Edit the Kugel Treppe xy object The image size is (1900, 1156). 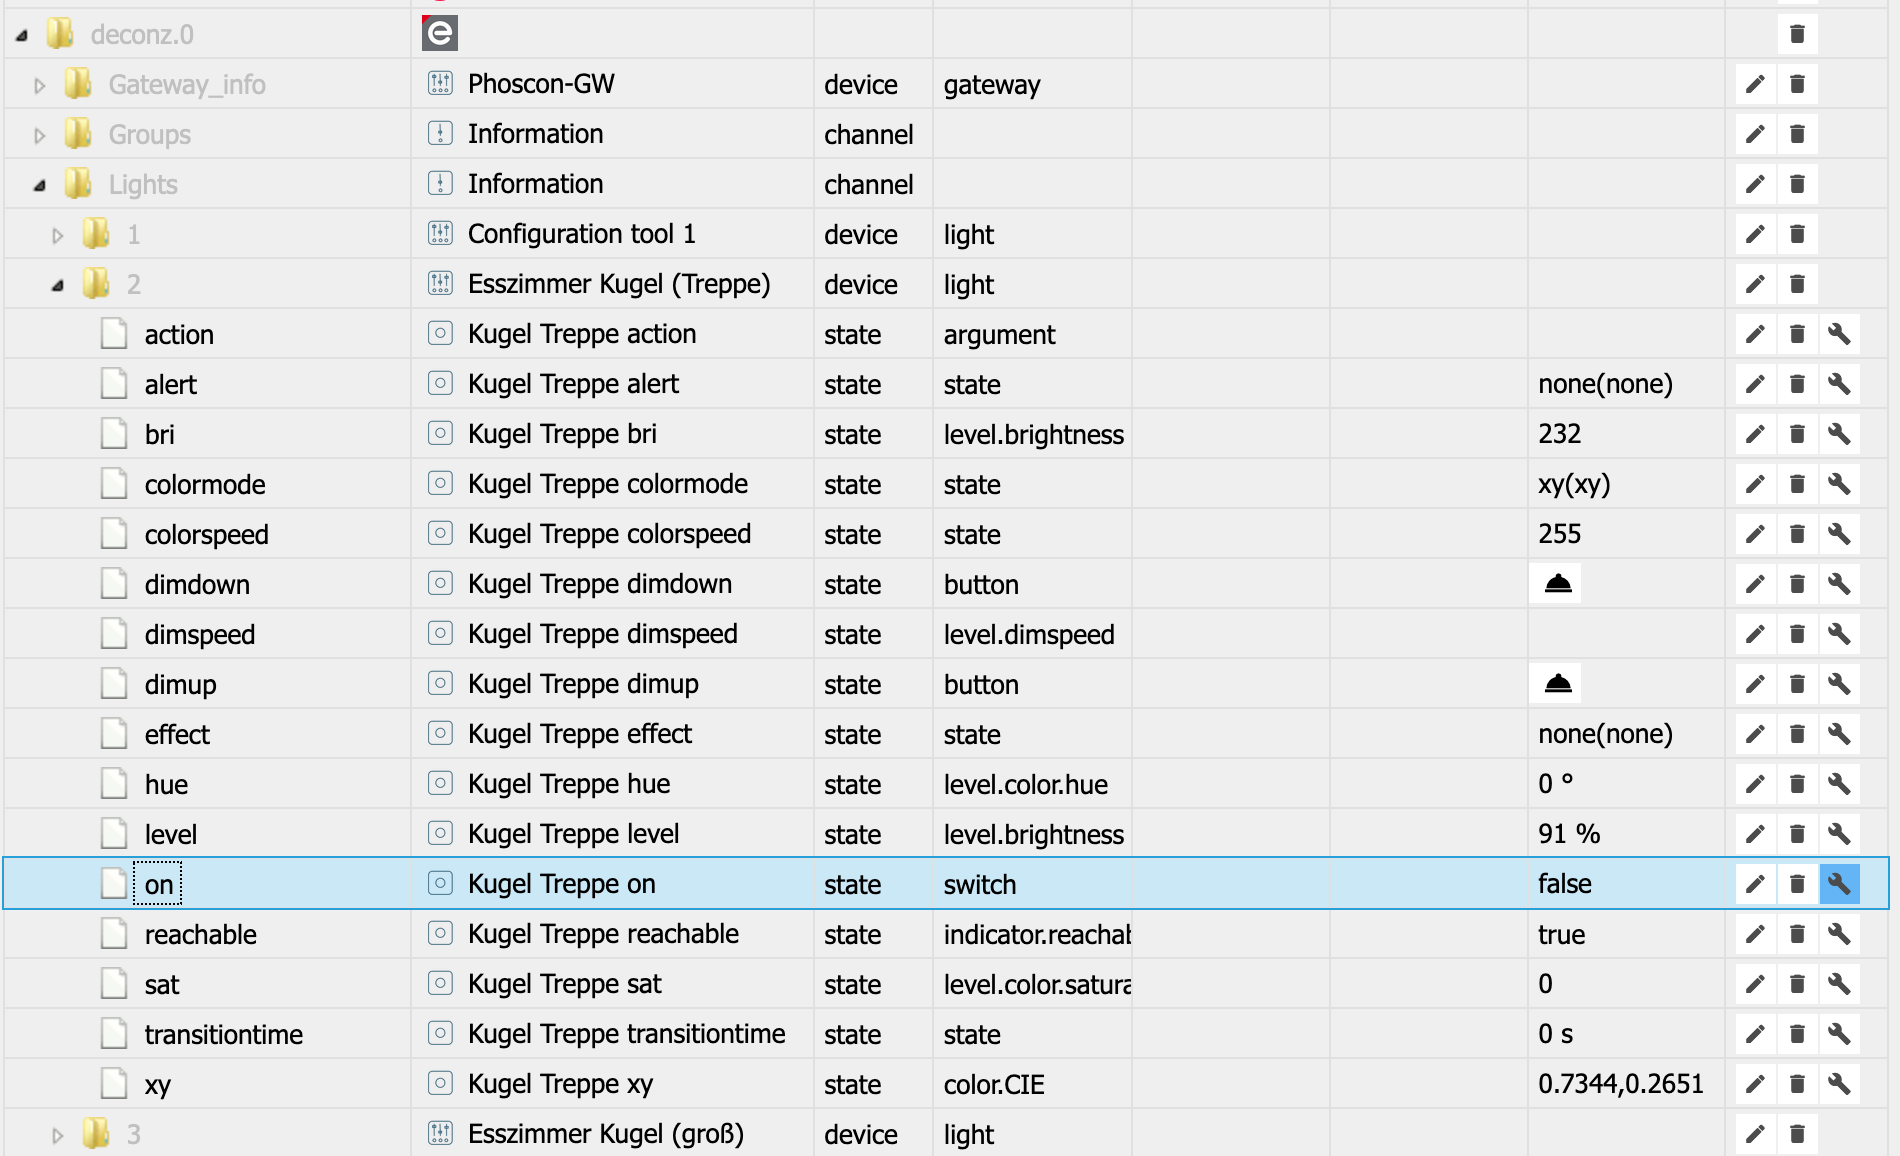pyautogui.click(x=1755, y=1084)
